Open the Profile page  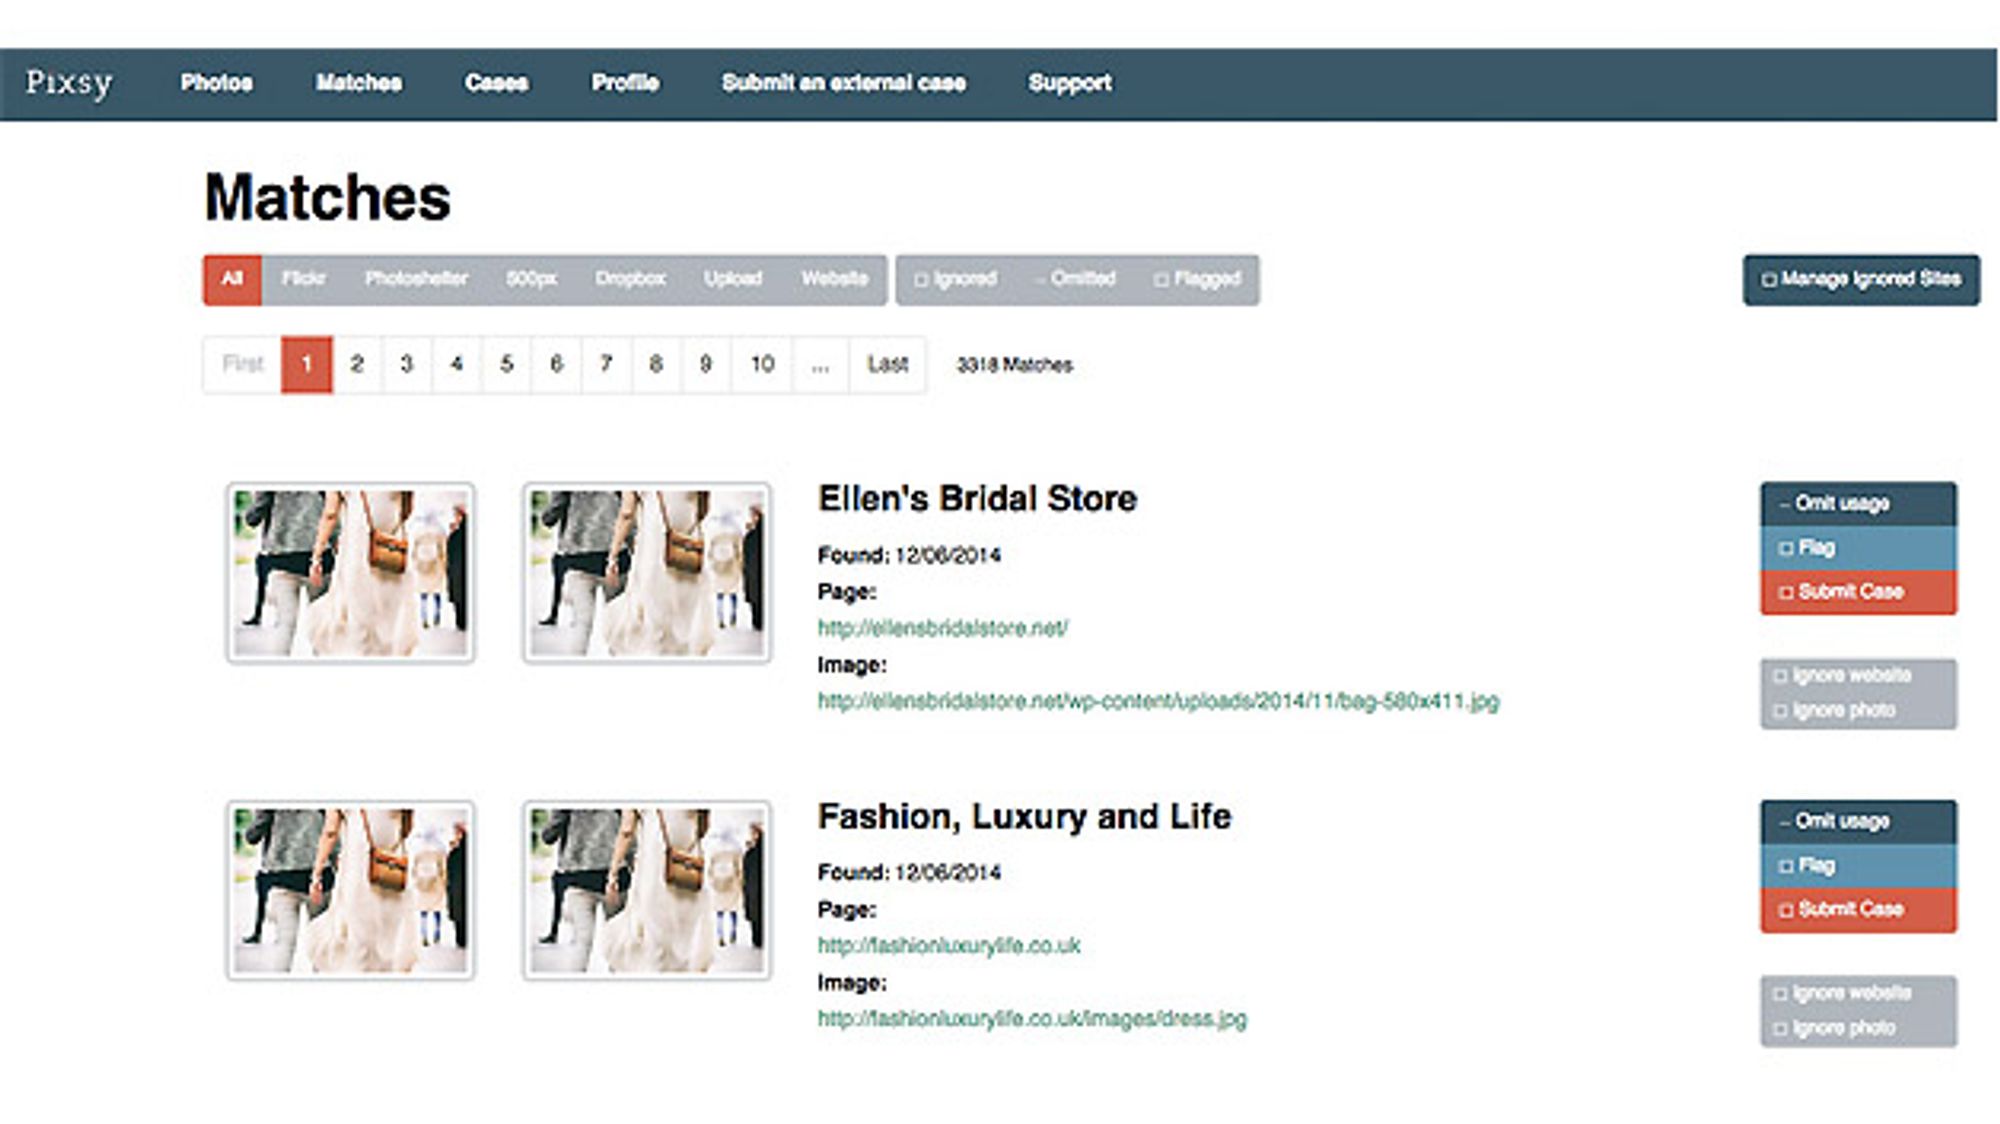tap(625, 83)
